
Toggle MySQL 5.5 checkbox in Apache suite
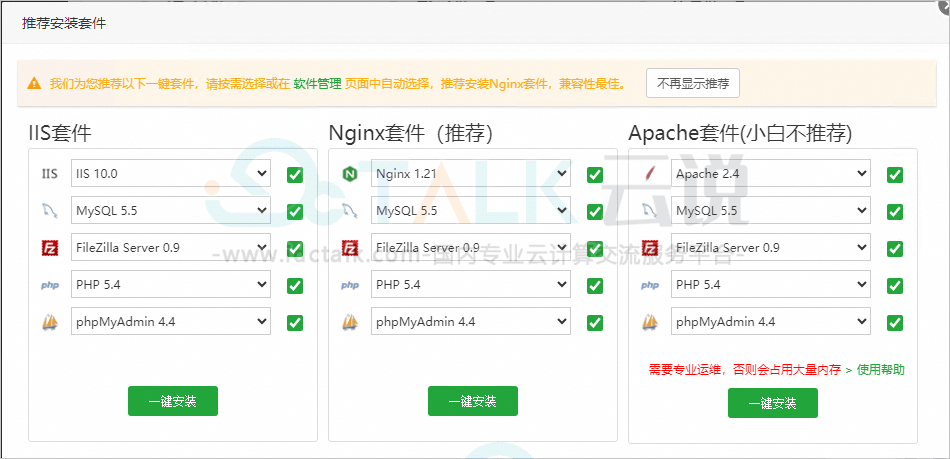[895, 211]
